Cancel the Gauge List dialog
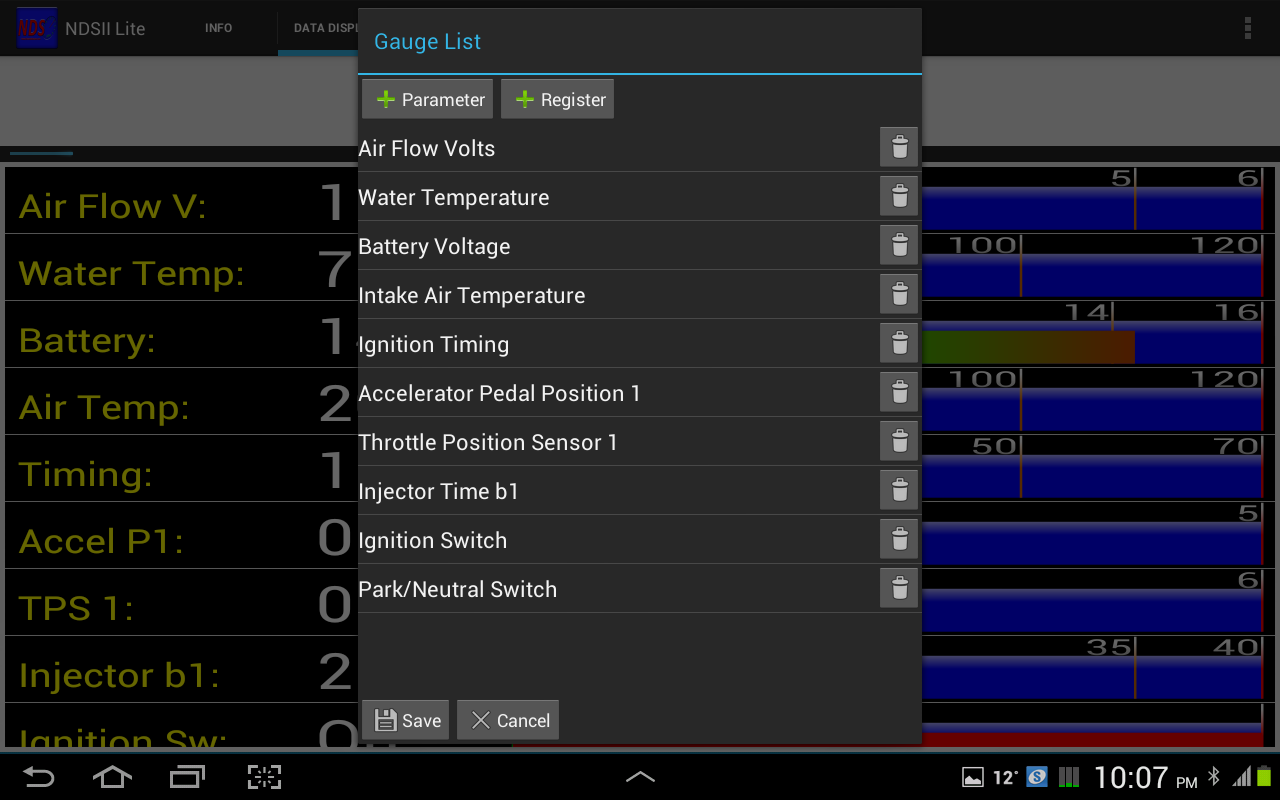This screenshot has width=1280, height=800. [508, 720]
